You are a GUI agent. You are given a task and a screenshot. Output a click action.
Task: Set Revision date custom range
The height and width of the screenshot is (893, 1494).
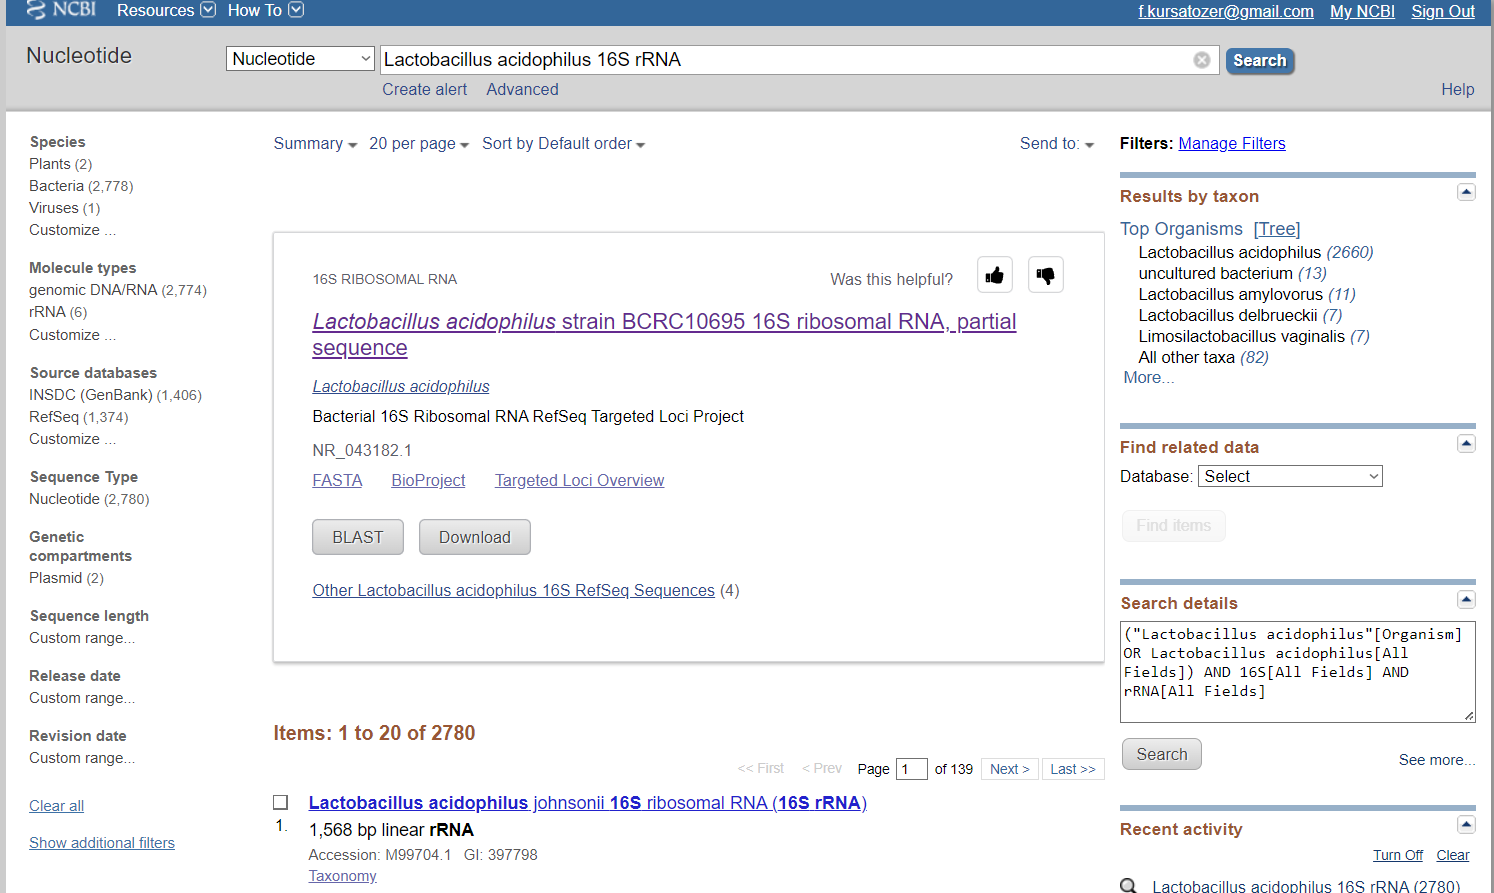point(82,758)
